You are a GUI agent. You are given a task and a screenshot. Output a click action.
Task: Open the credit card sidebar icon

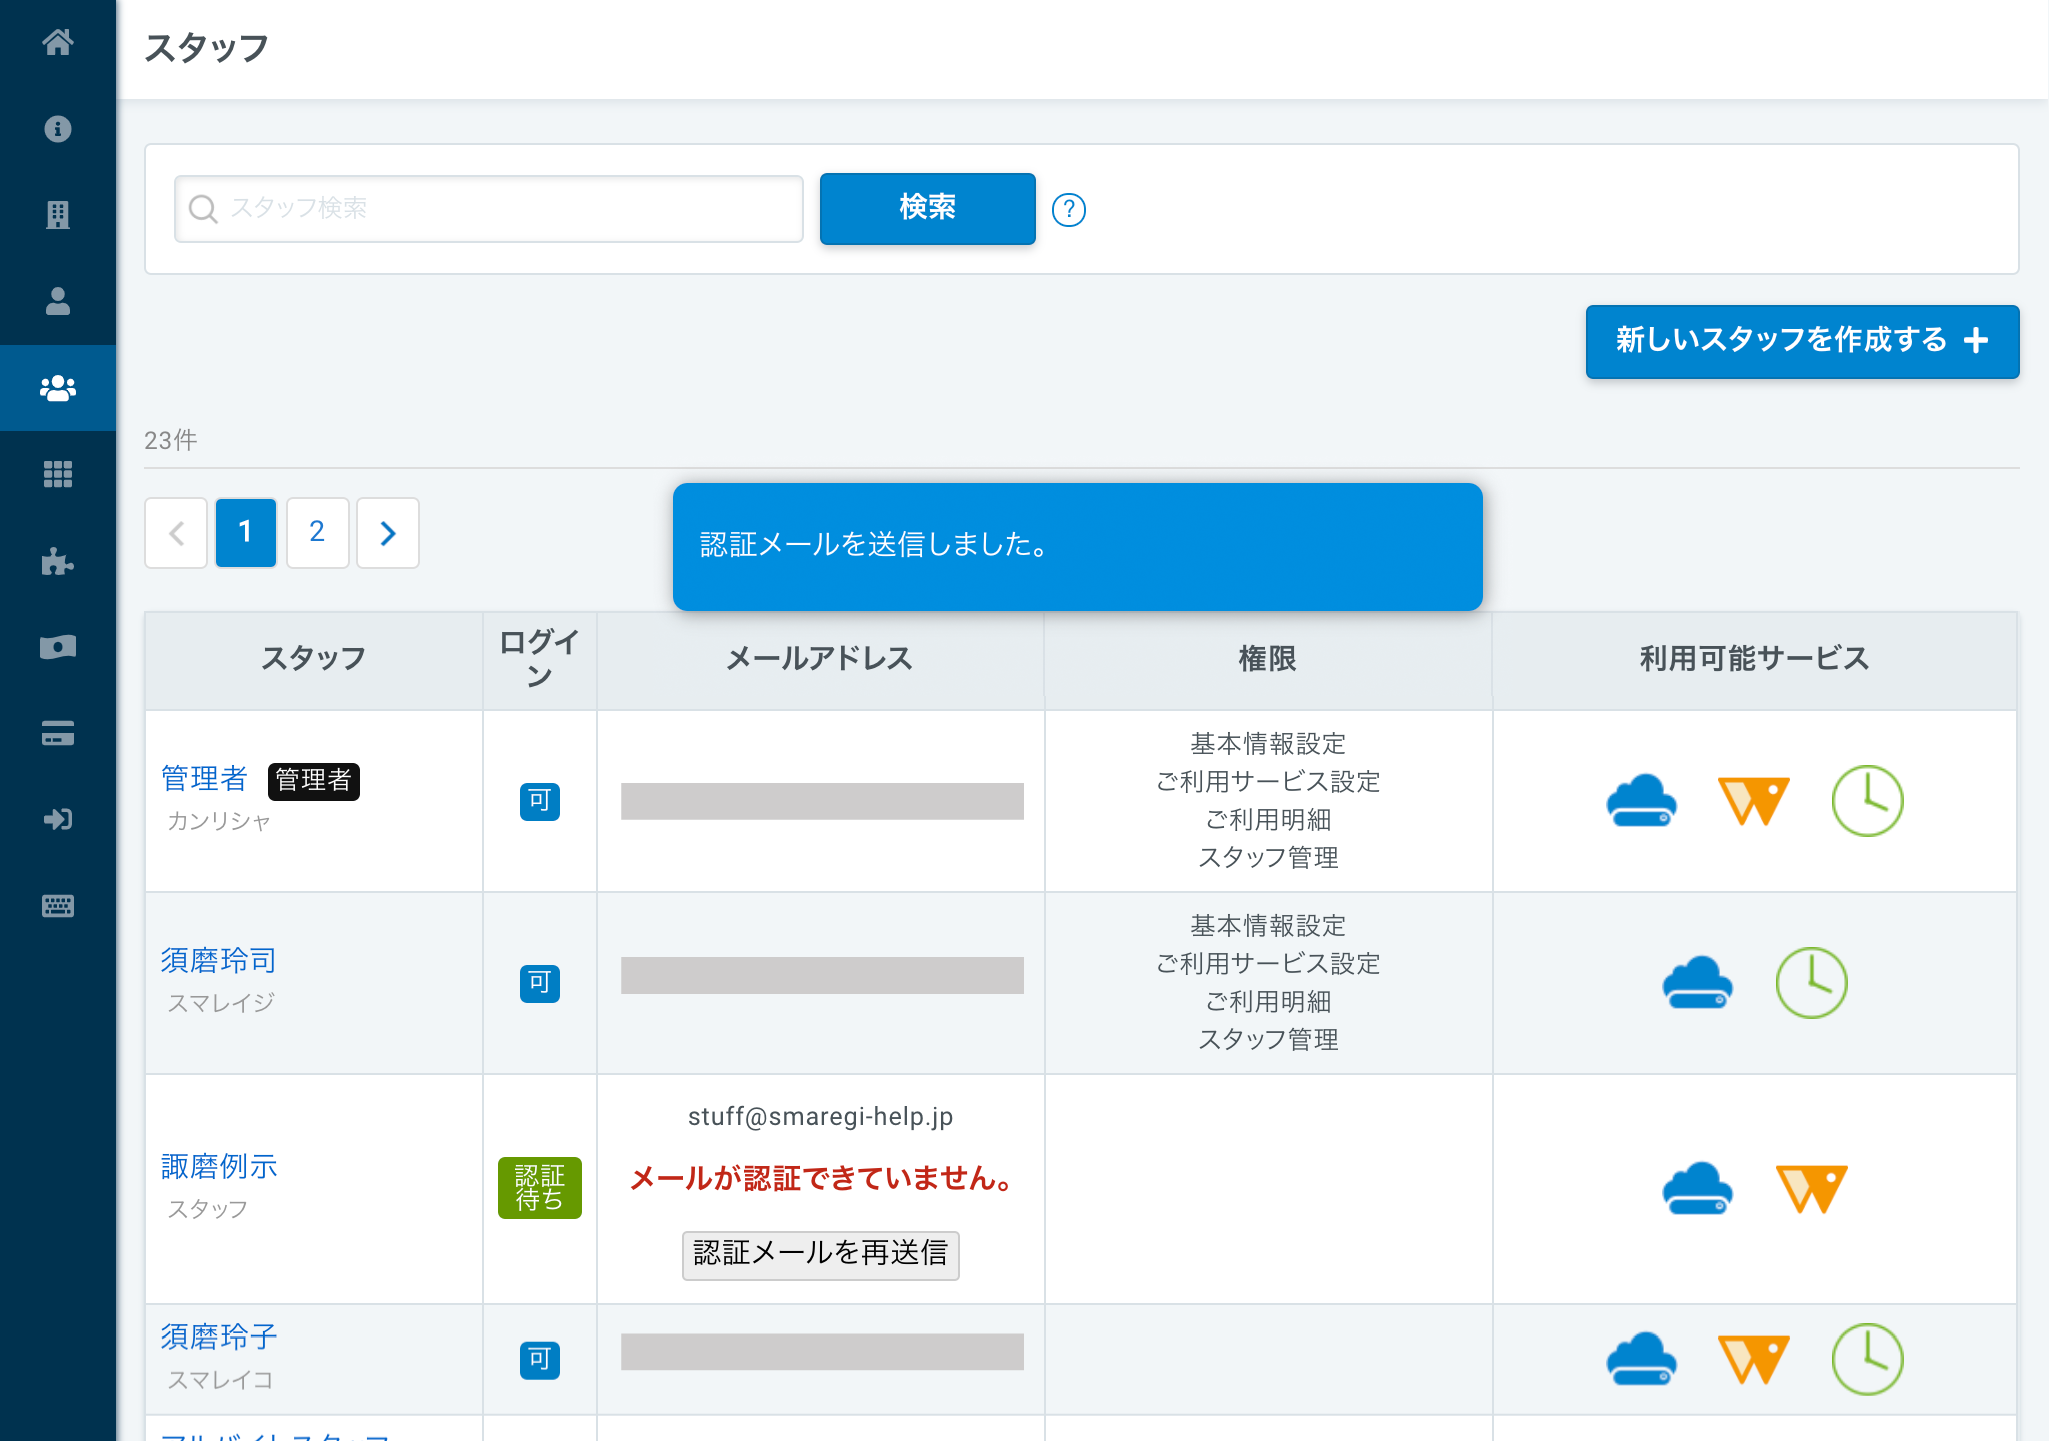point(58,734)
